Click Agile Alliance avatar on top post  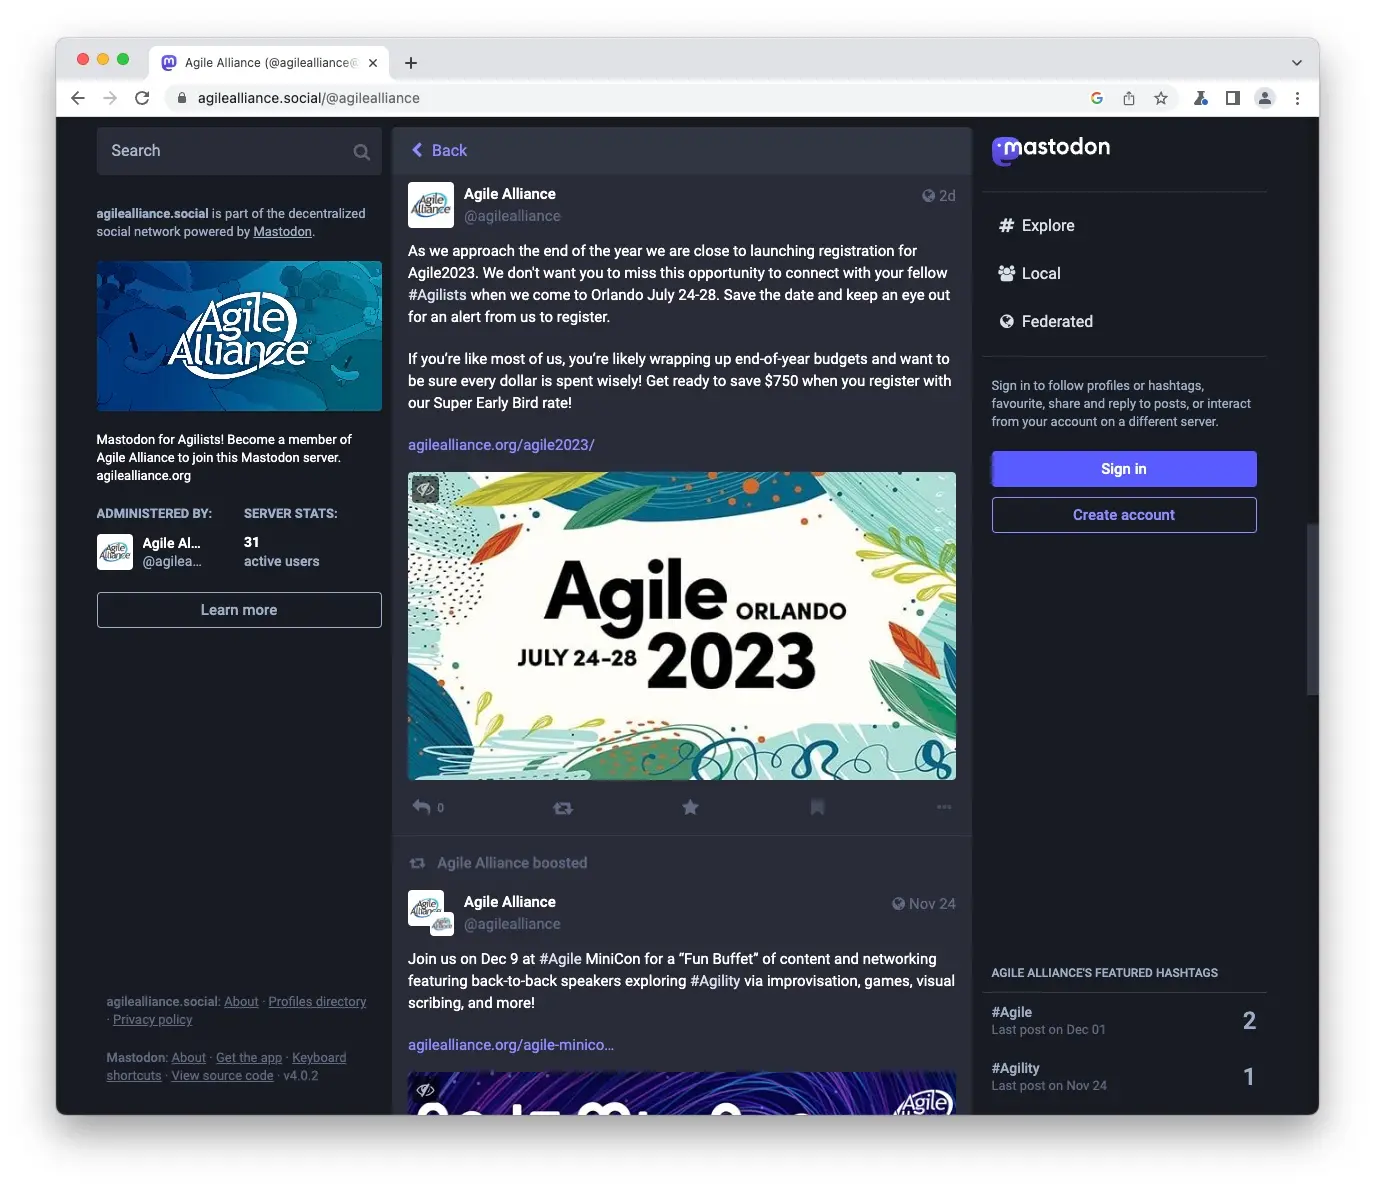431,205
